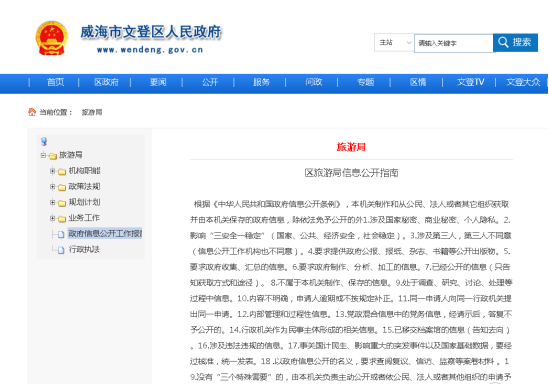Select 政策法规 in the tree

pyautogui.click(x=84, y=186)
